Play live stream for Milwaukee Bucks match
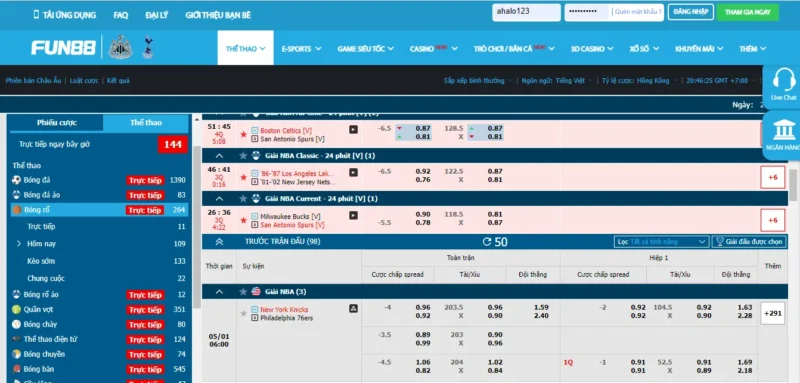Viewport: 800px width, 383px height. pyautogui.click(x=353, y=216)
